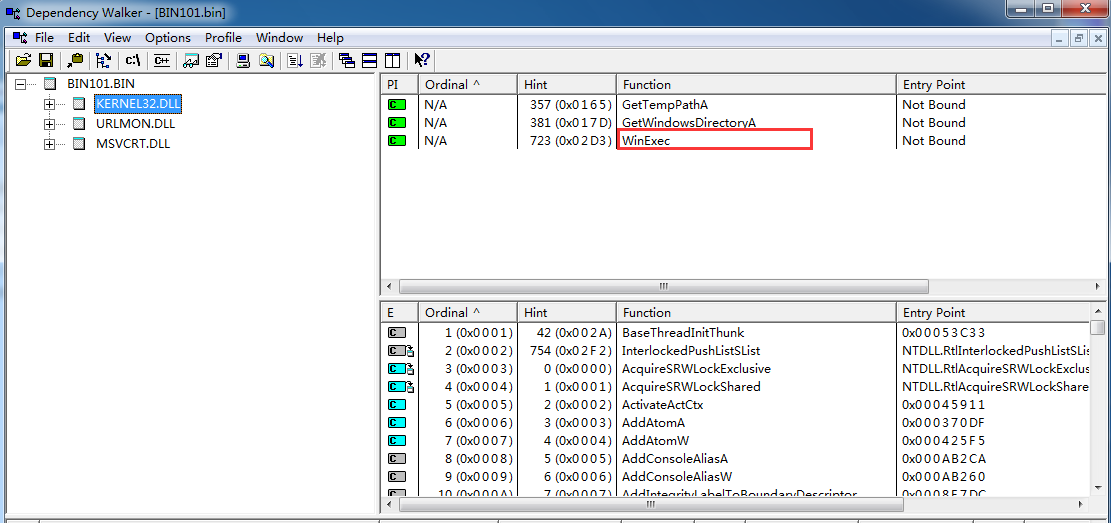Screen dimensions: 1111x523
Task: Restore the inner BIN101.bin document window
Action: [1078, 38]
